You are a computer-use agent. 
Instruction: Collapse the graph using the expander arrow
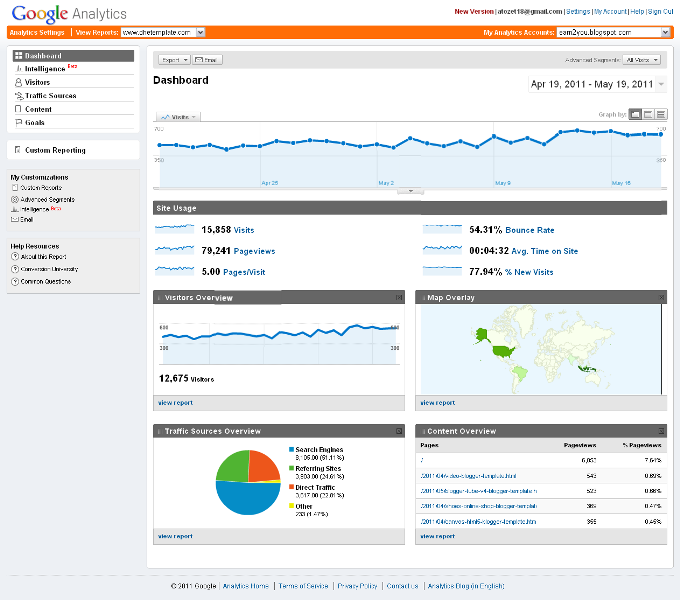[410, 191]
